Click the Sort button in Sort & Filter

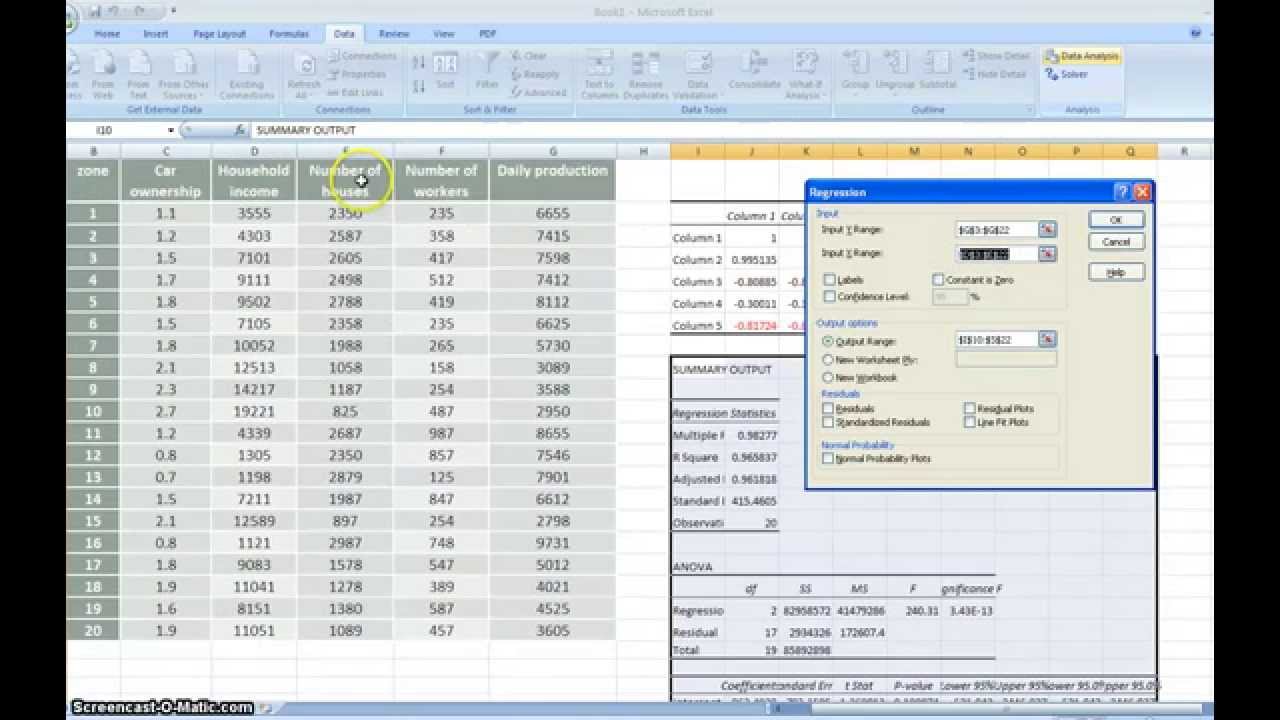(445, 72)
